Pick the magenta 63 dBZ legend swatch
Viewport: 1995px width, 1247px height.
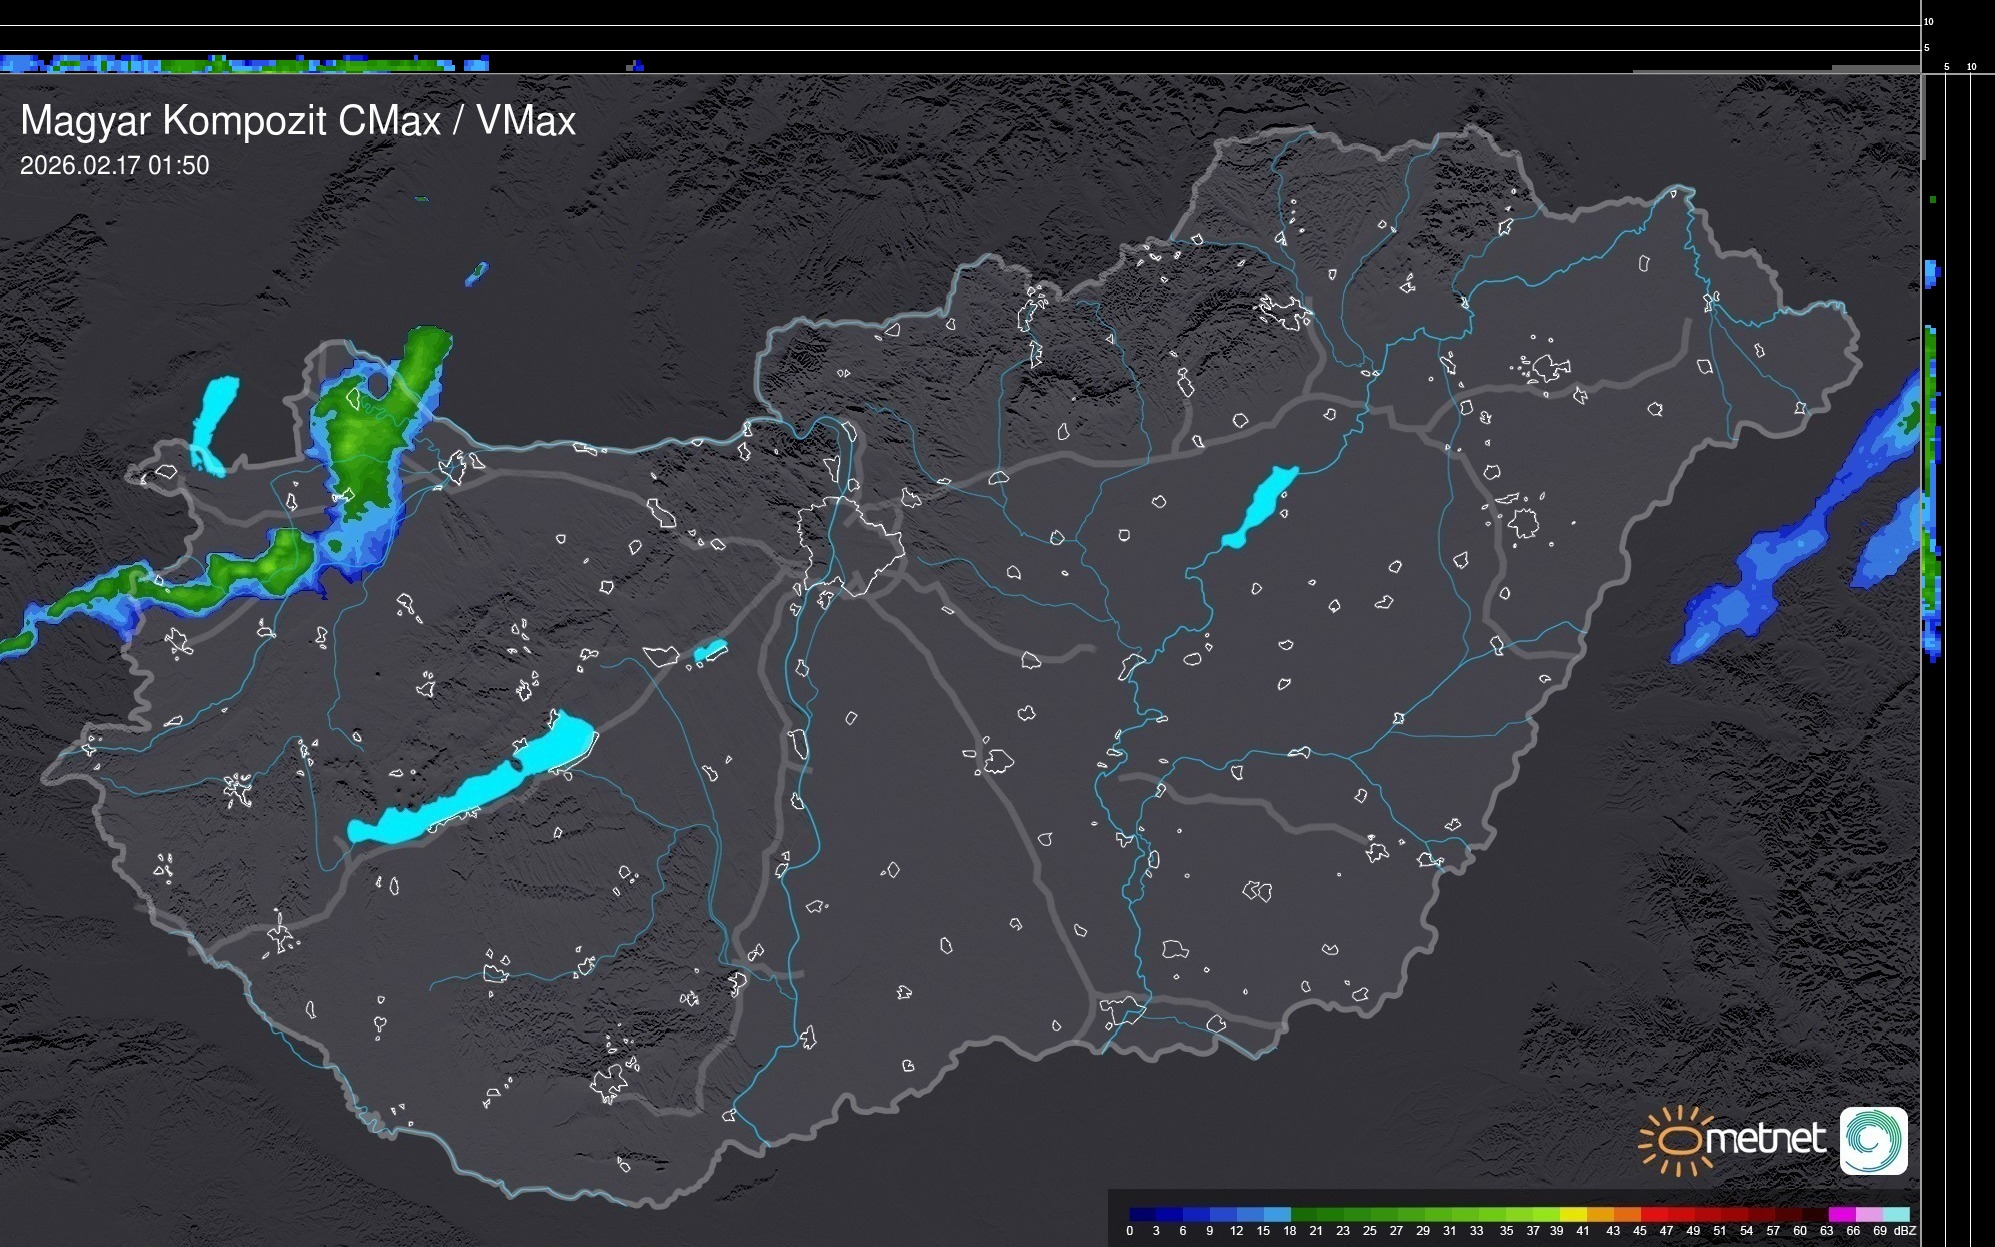1841,1214
